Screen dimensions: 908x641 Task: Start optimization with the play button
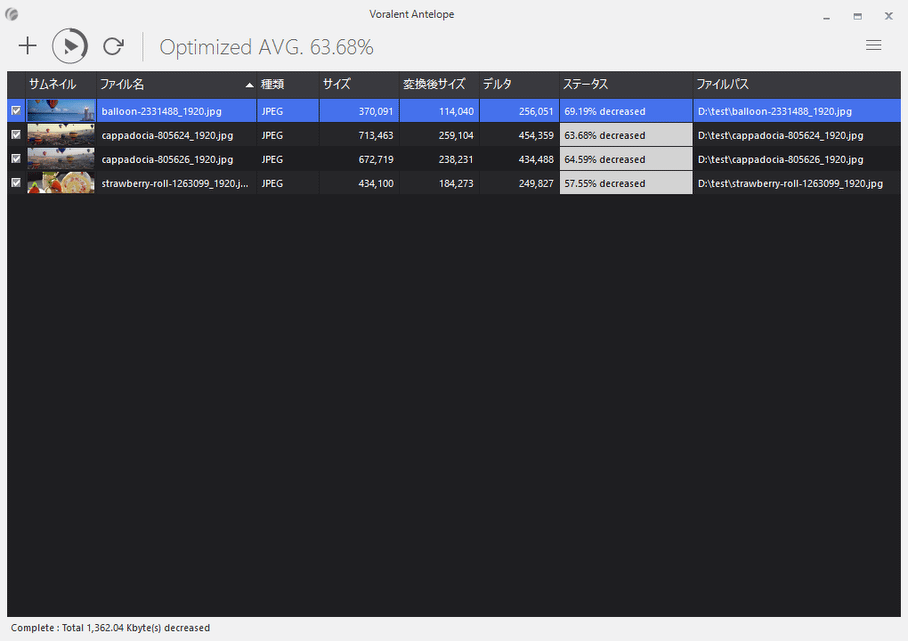click(70, 46)
